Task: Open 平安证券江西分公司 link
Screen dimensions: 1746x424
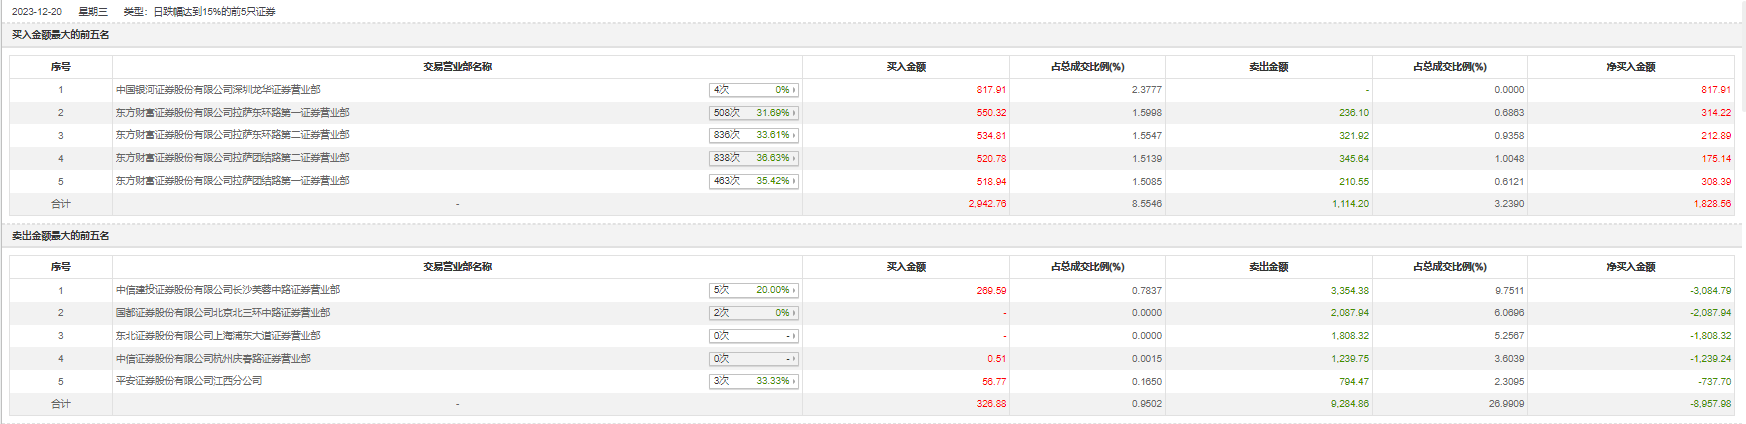Action: [189, 381]
